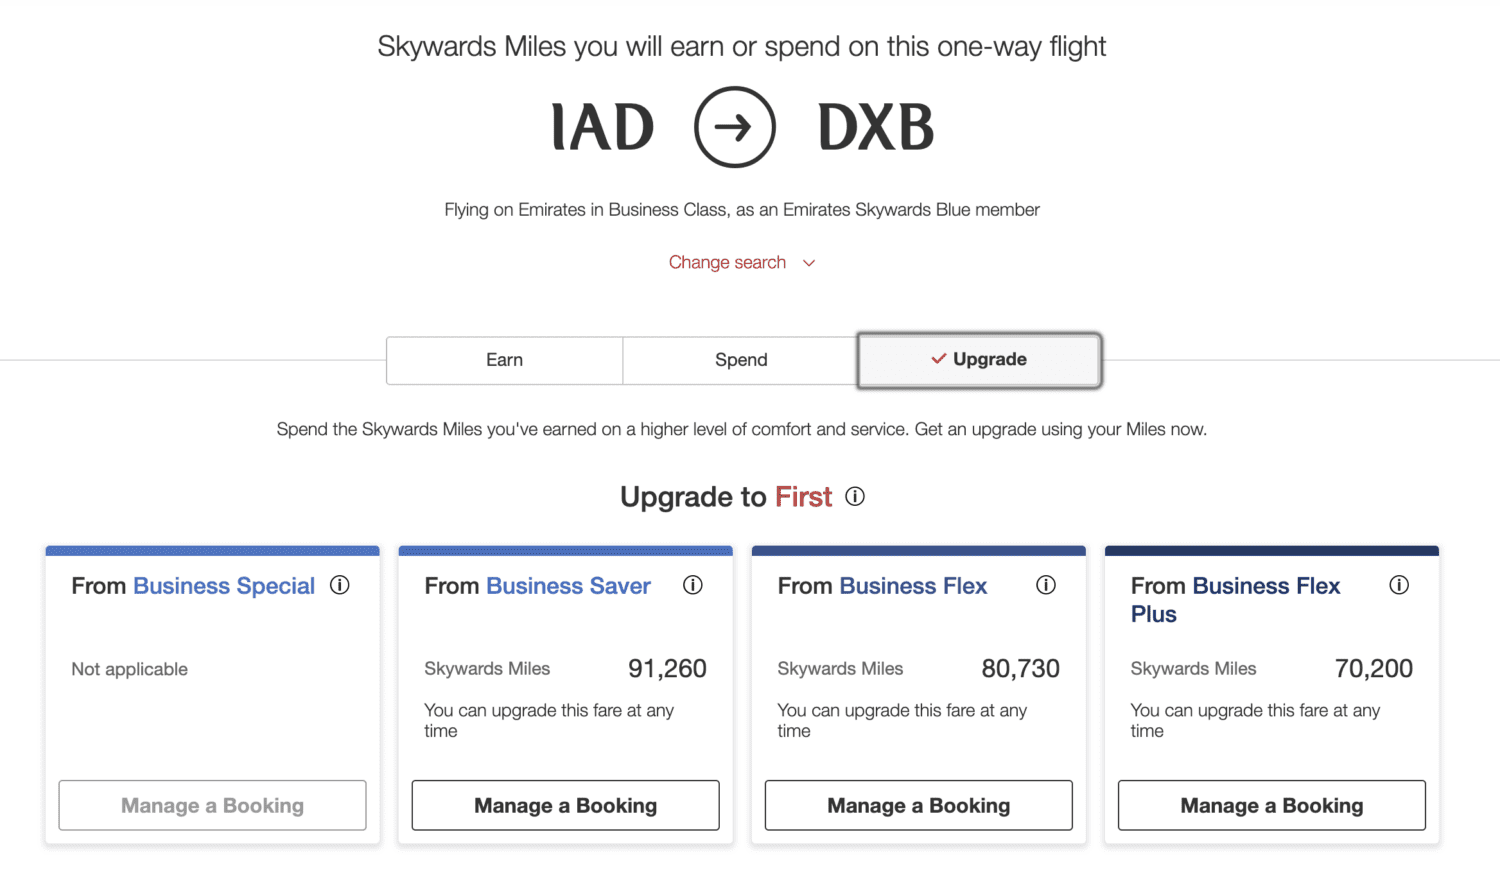The height and width of the screenshot is (882, 1500).
Task: Click the circled arrow between IAD and DXB
Action: 734,128
